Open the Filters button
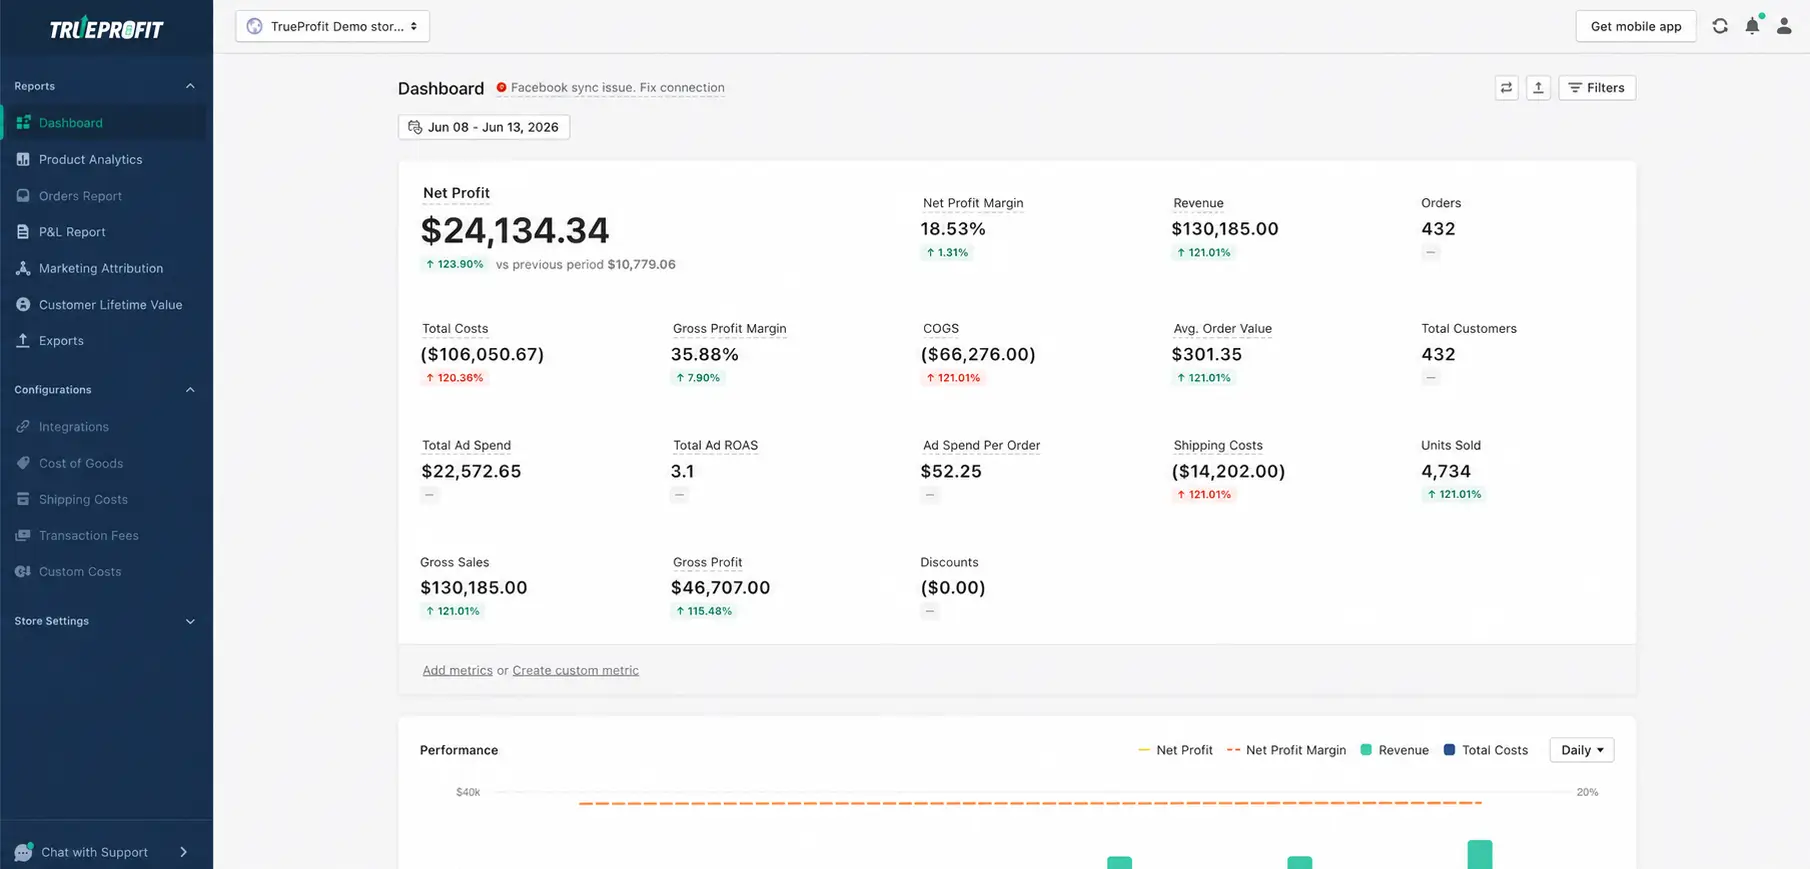The height and width of the screenshot is (869, 1810). pyautogui.click(x=1597, y=88)
